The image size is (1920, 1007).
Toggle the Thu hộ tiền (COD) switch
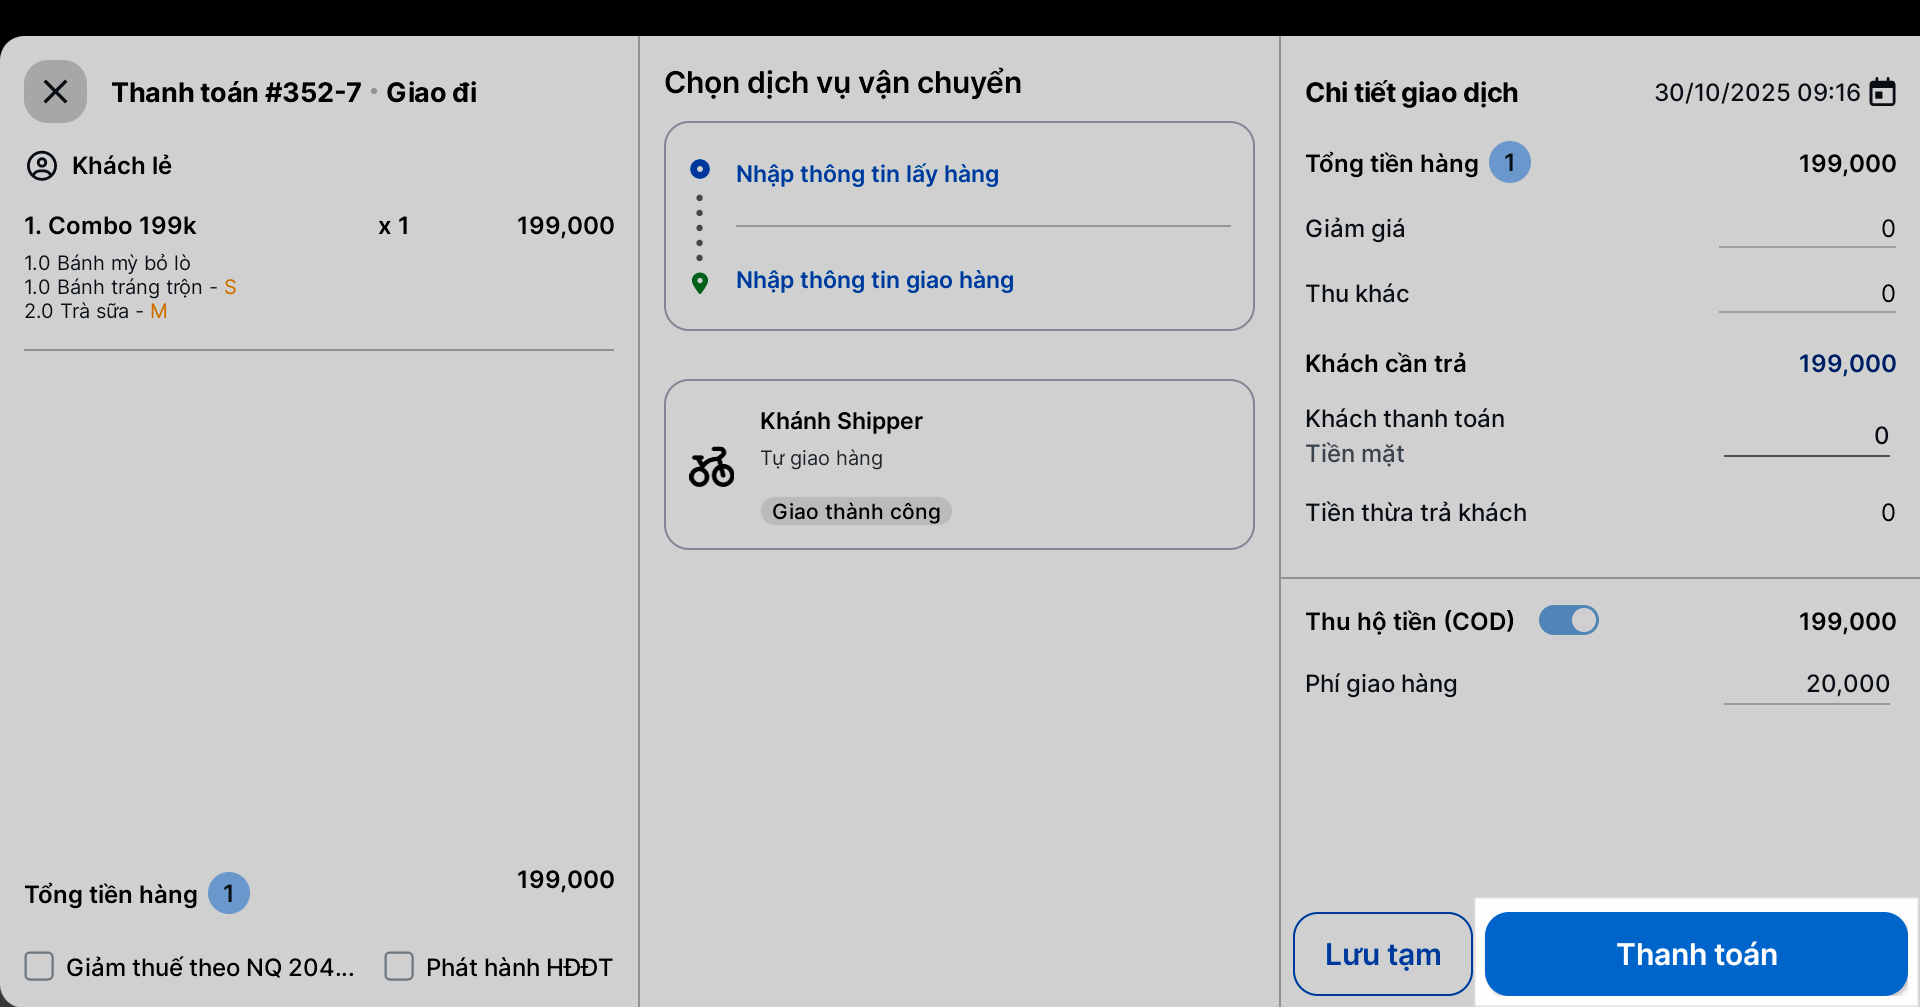pyautogui.click(x=1568, y=621)
